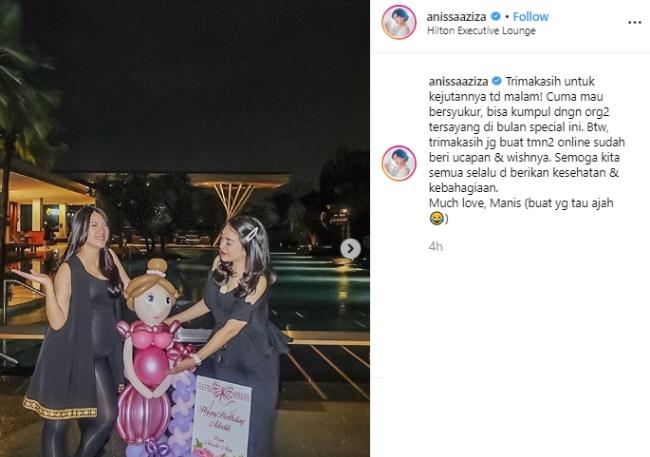Open commenter avatar beside the caption
Viewport: 650px width, 457px height.
tap(399, 163)
